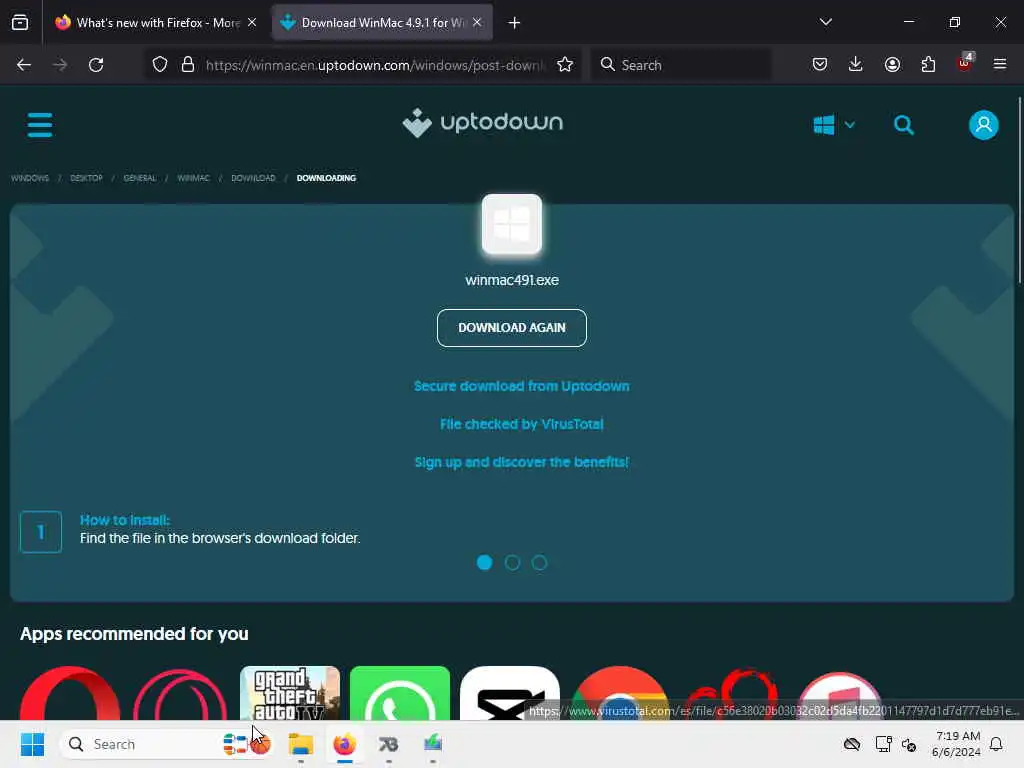Go to the DOWNLOAD breadcrumb

click(x=253, y=178)
